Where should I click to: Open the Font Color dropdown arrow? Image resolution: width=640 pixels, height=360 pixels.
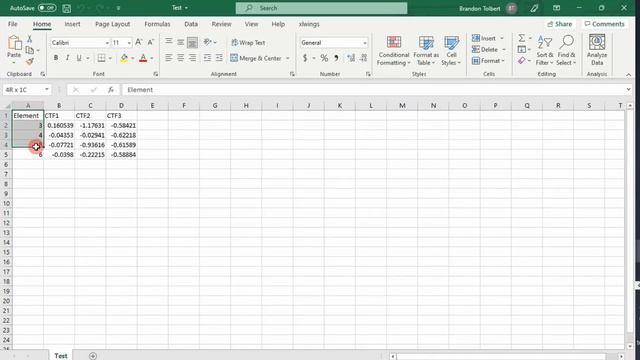pos(152,58)
